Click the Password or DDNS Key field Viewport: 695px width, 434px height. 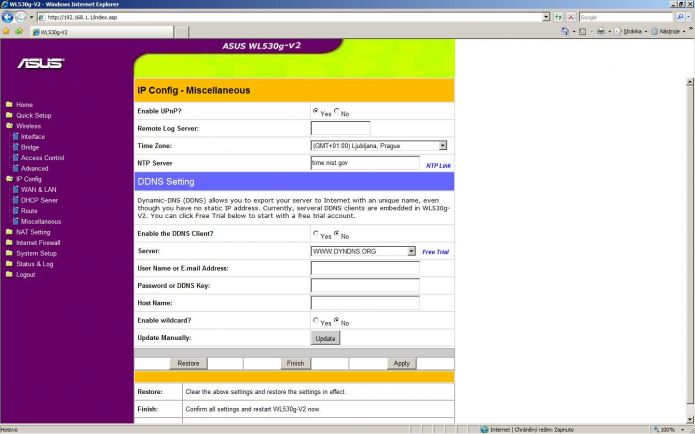[365, 285]
